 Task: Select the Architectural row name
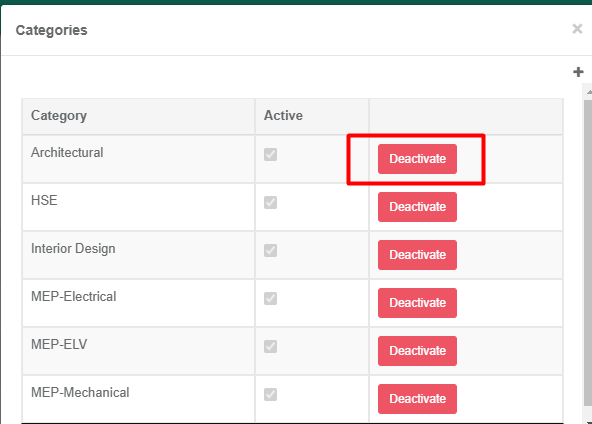coord(67,153)
